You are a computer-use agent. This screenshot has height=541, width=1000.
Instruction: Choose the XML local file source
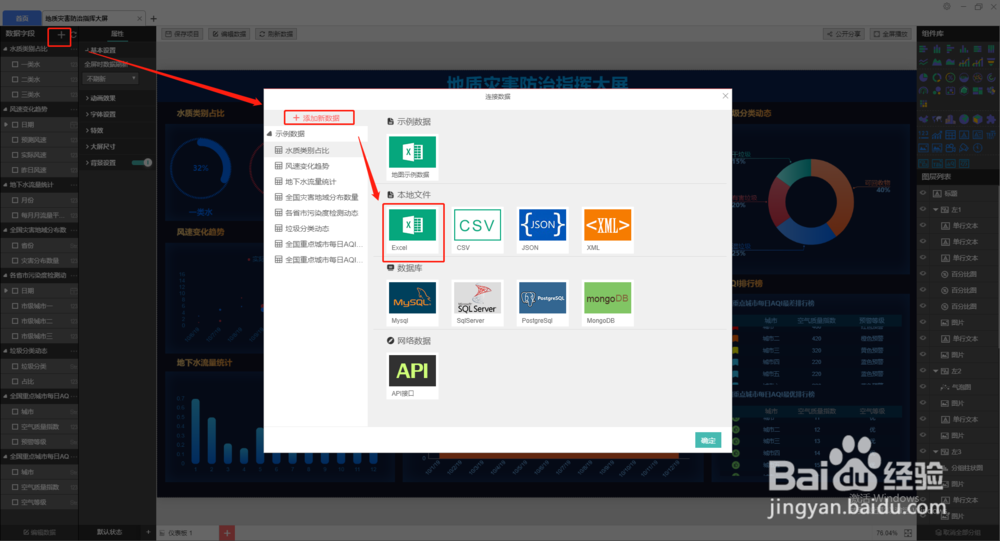pos(607,231)
